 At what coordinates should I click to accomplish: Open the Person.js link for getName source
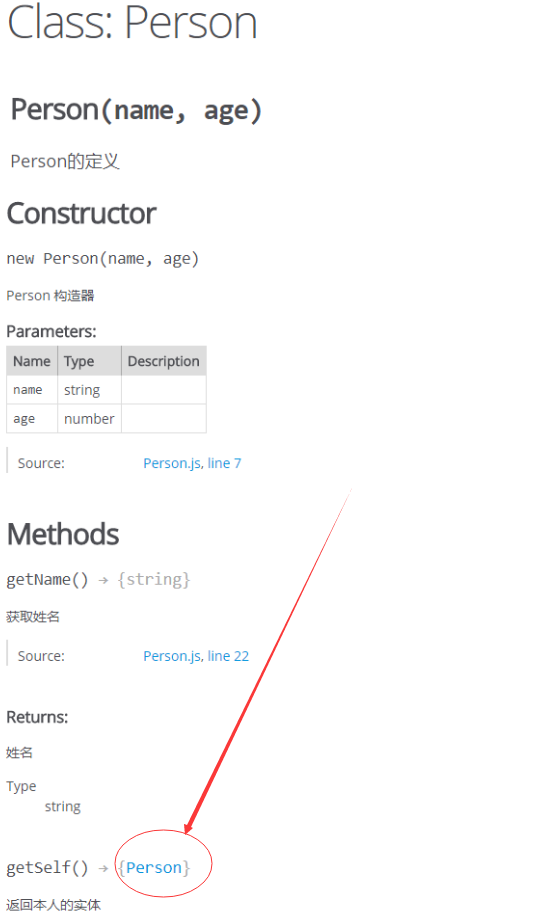pyautogui.click(x=173, y=656)
